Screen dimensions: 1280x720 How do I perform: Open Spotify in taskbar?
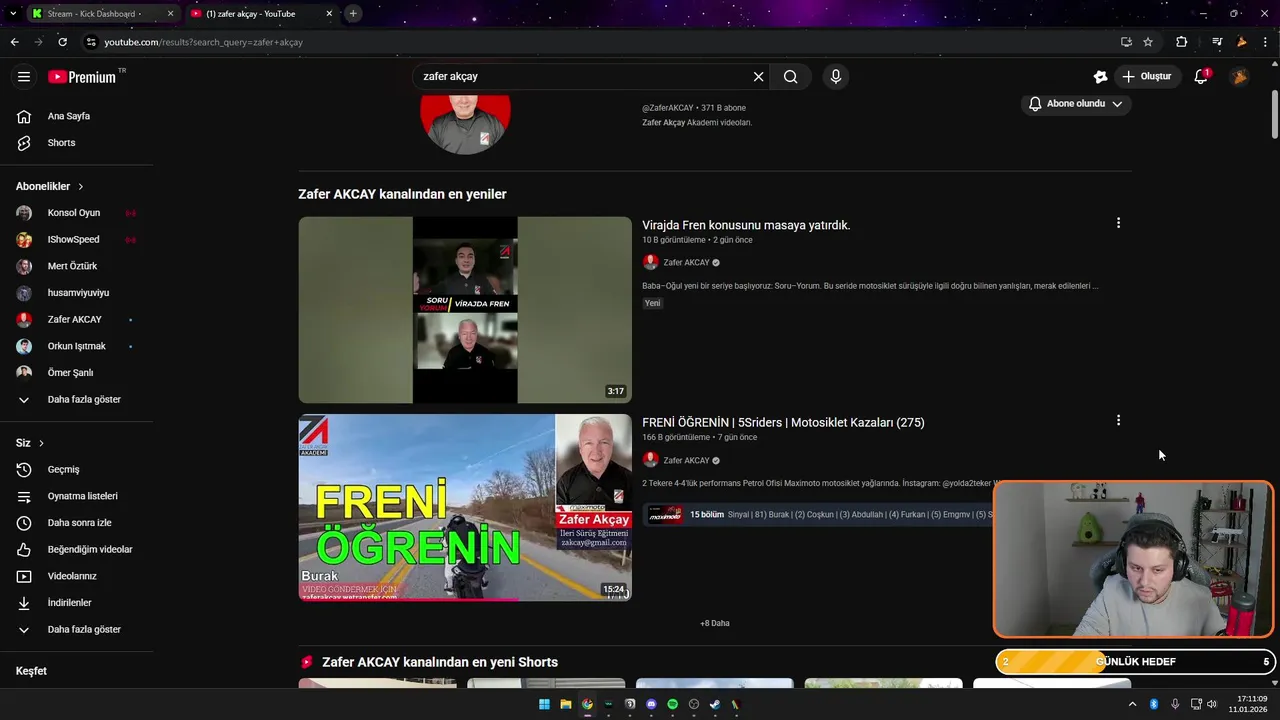[673, 704]
